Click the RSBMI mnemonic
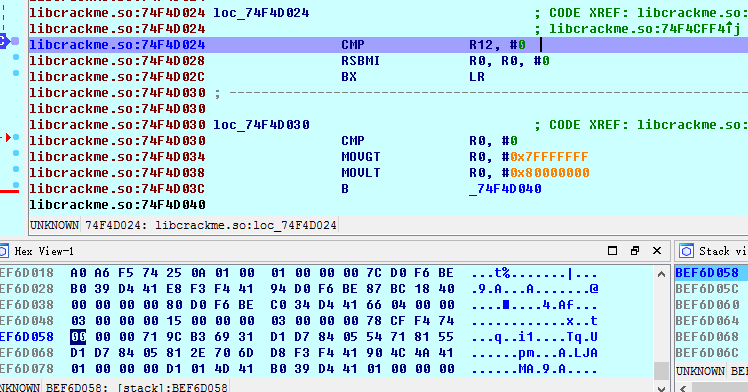Screen dimensions: 748x392 pos(360,61)
